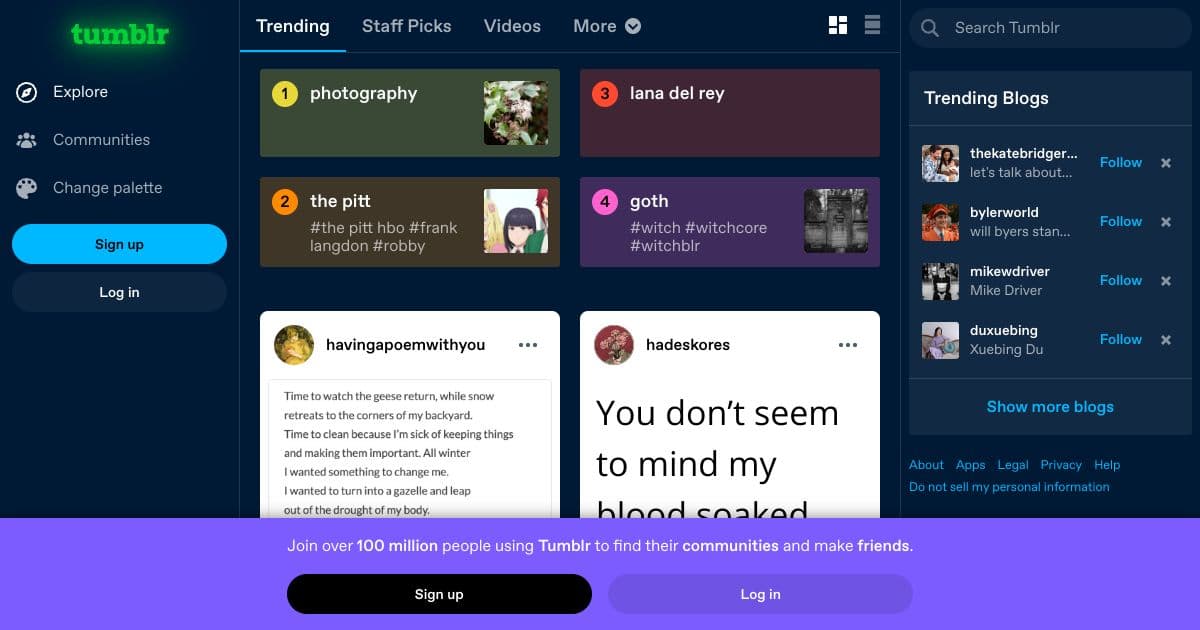Open options menu on havingapoemwithyou post
The width and height of the screenshot is (1200, 630).
527,344
